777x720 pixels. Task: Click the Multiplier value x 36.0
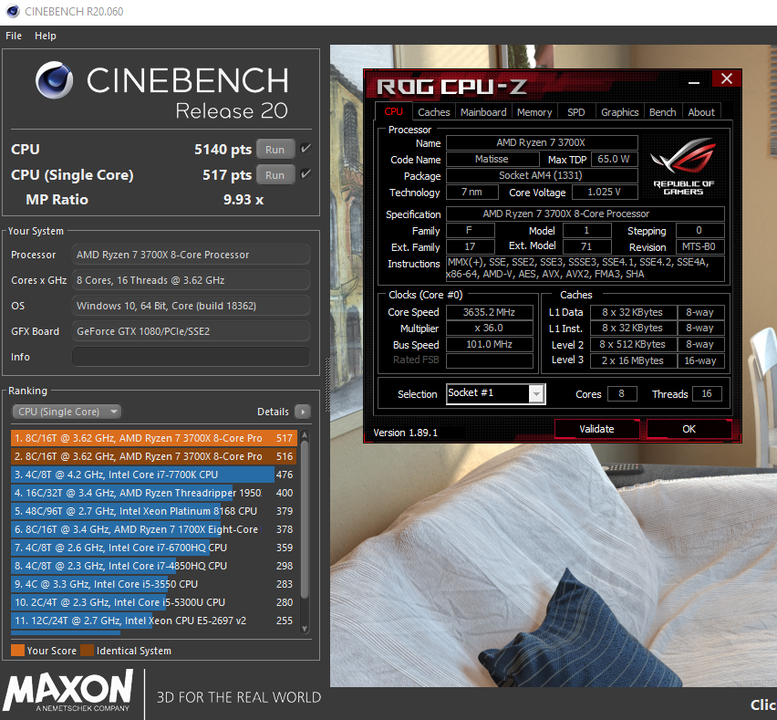tap(489, 328)
